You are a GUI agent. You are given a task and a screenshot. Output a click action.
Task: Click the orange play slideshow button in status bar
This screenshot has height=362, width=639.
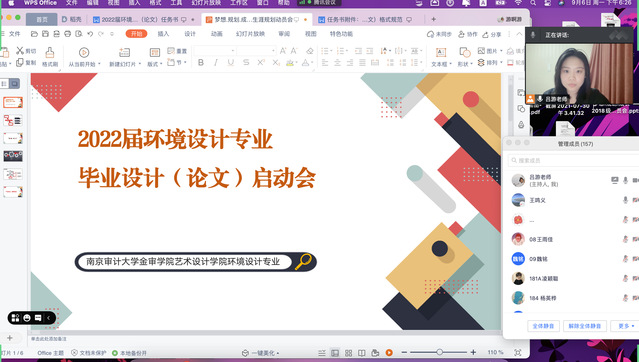click(x=389, y=353)
